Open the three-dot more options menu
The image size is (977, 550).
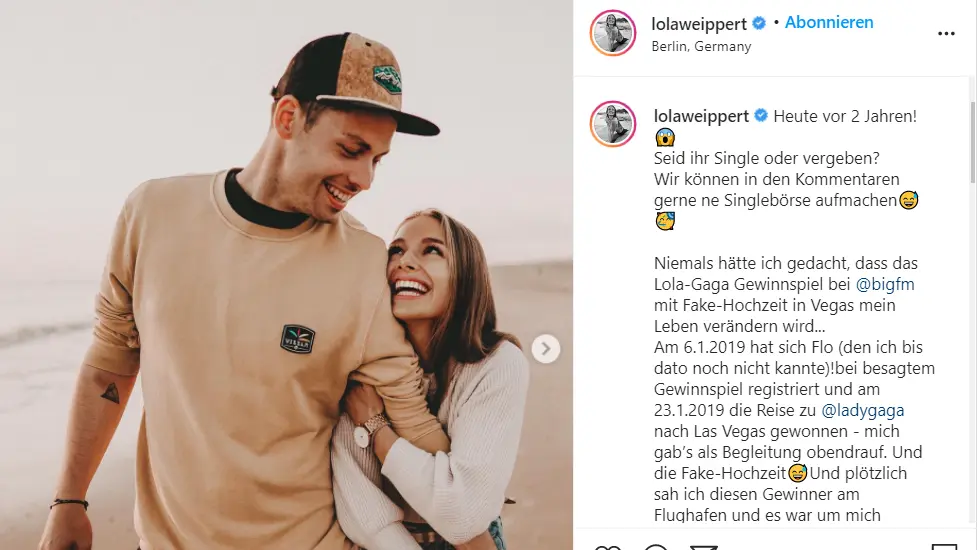pyautogui.click(x=946, y=34)
